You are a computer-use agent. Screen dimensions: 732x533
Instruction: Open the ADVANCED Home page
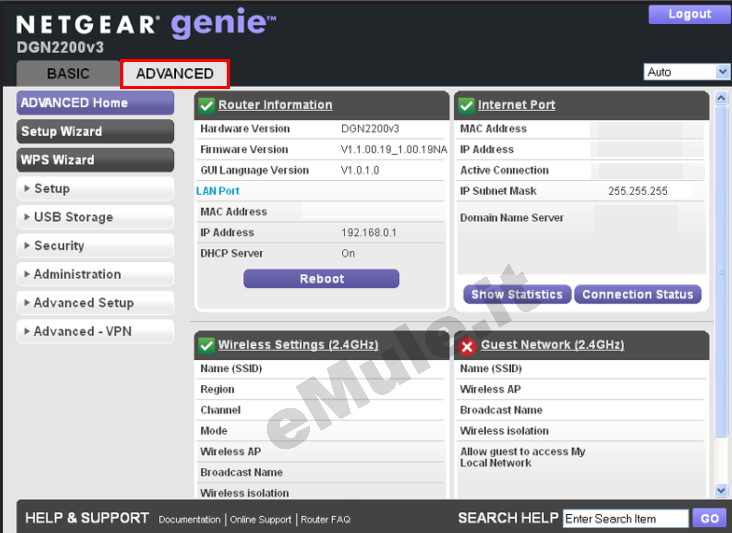point(95,103)
